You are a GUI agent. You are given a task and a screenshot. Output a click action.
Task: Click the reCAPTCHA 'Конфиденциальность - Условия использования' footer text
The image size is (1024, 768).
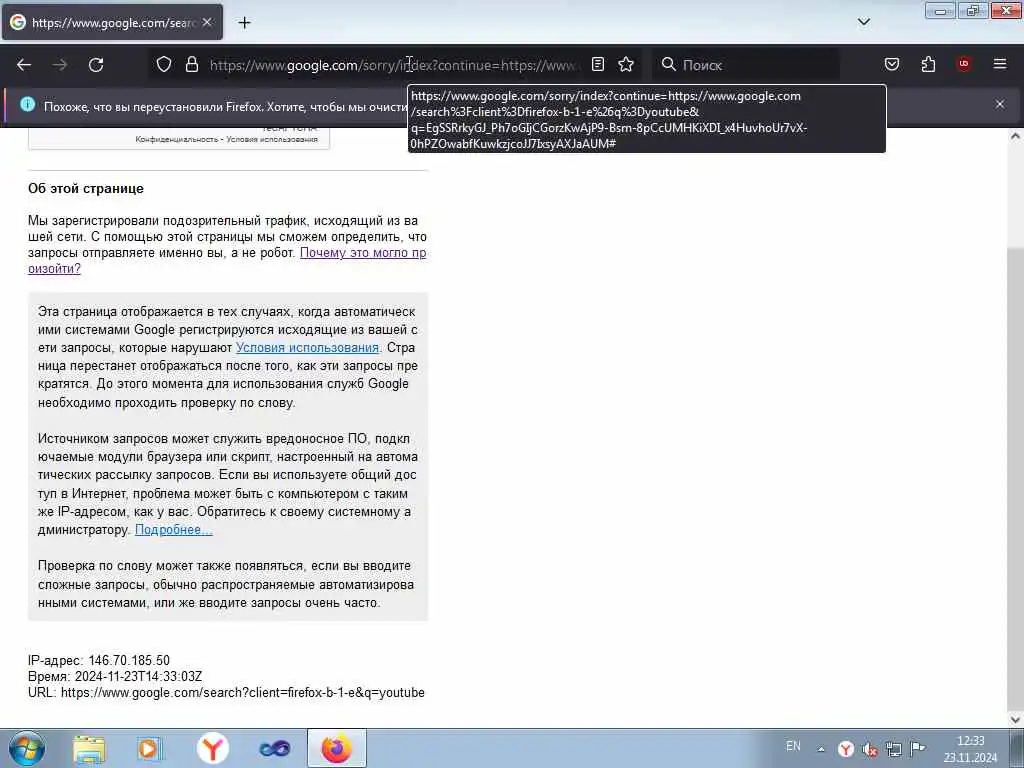[227, 139]
